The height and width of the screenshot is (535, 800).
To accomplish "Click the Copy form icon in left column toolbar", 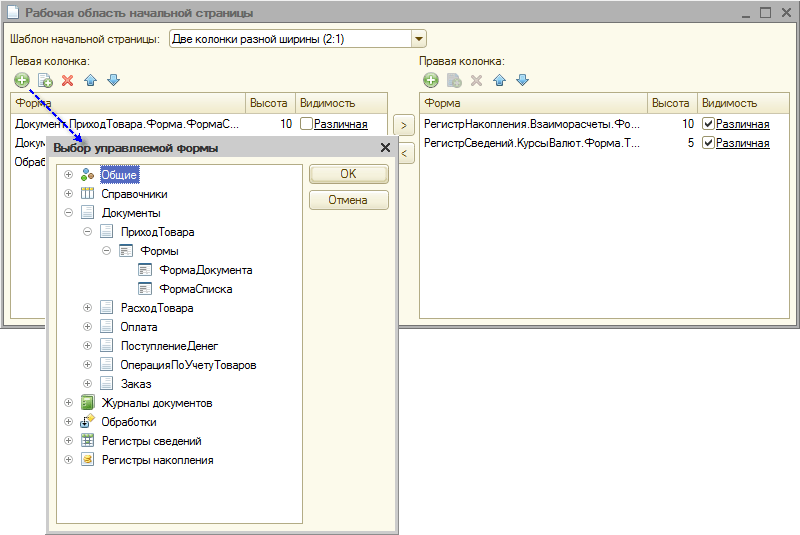I will (x=45, y=80).
